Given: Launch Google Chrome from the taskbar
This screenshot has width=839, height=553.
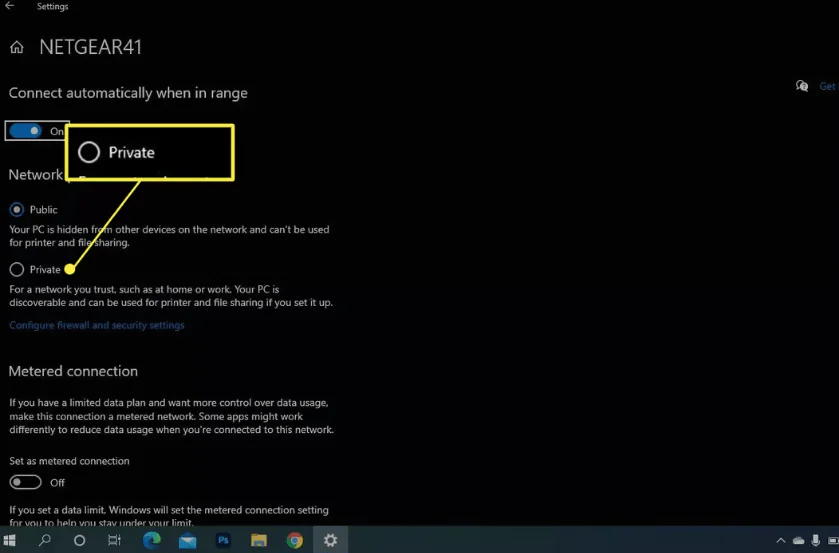Looking at the screenshot, I should (x=295, y=540).
